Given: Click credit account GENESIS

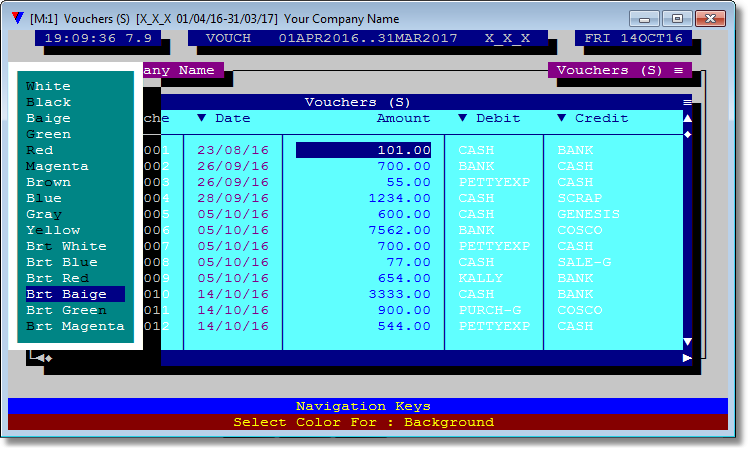Looking at the screenshot, I should 589,214.
